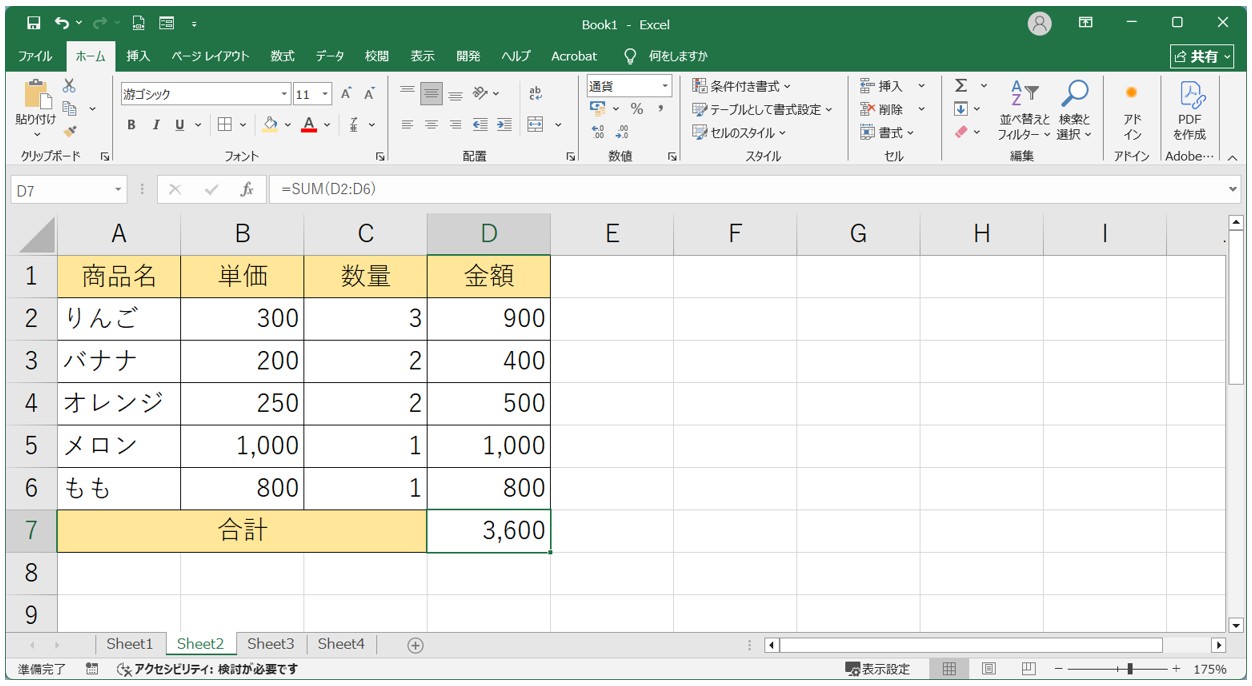Click the accounting currency format icon
Image resolution: width=1252 pixels, height=686 pixels.
pyautogui.click(x=598, y=109)
